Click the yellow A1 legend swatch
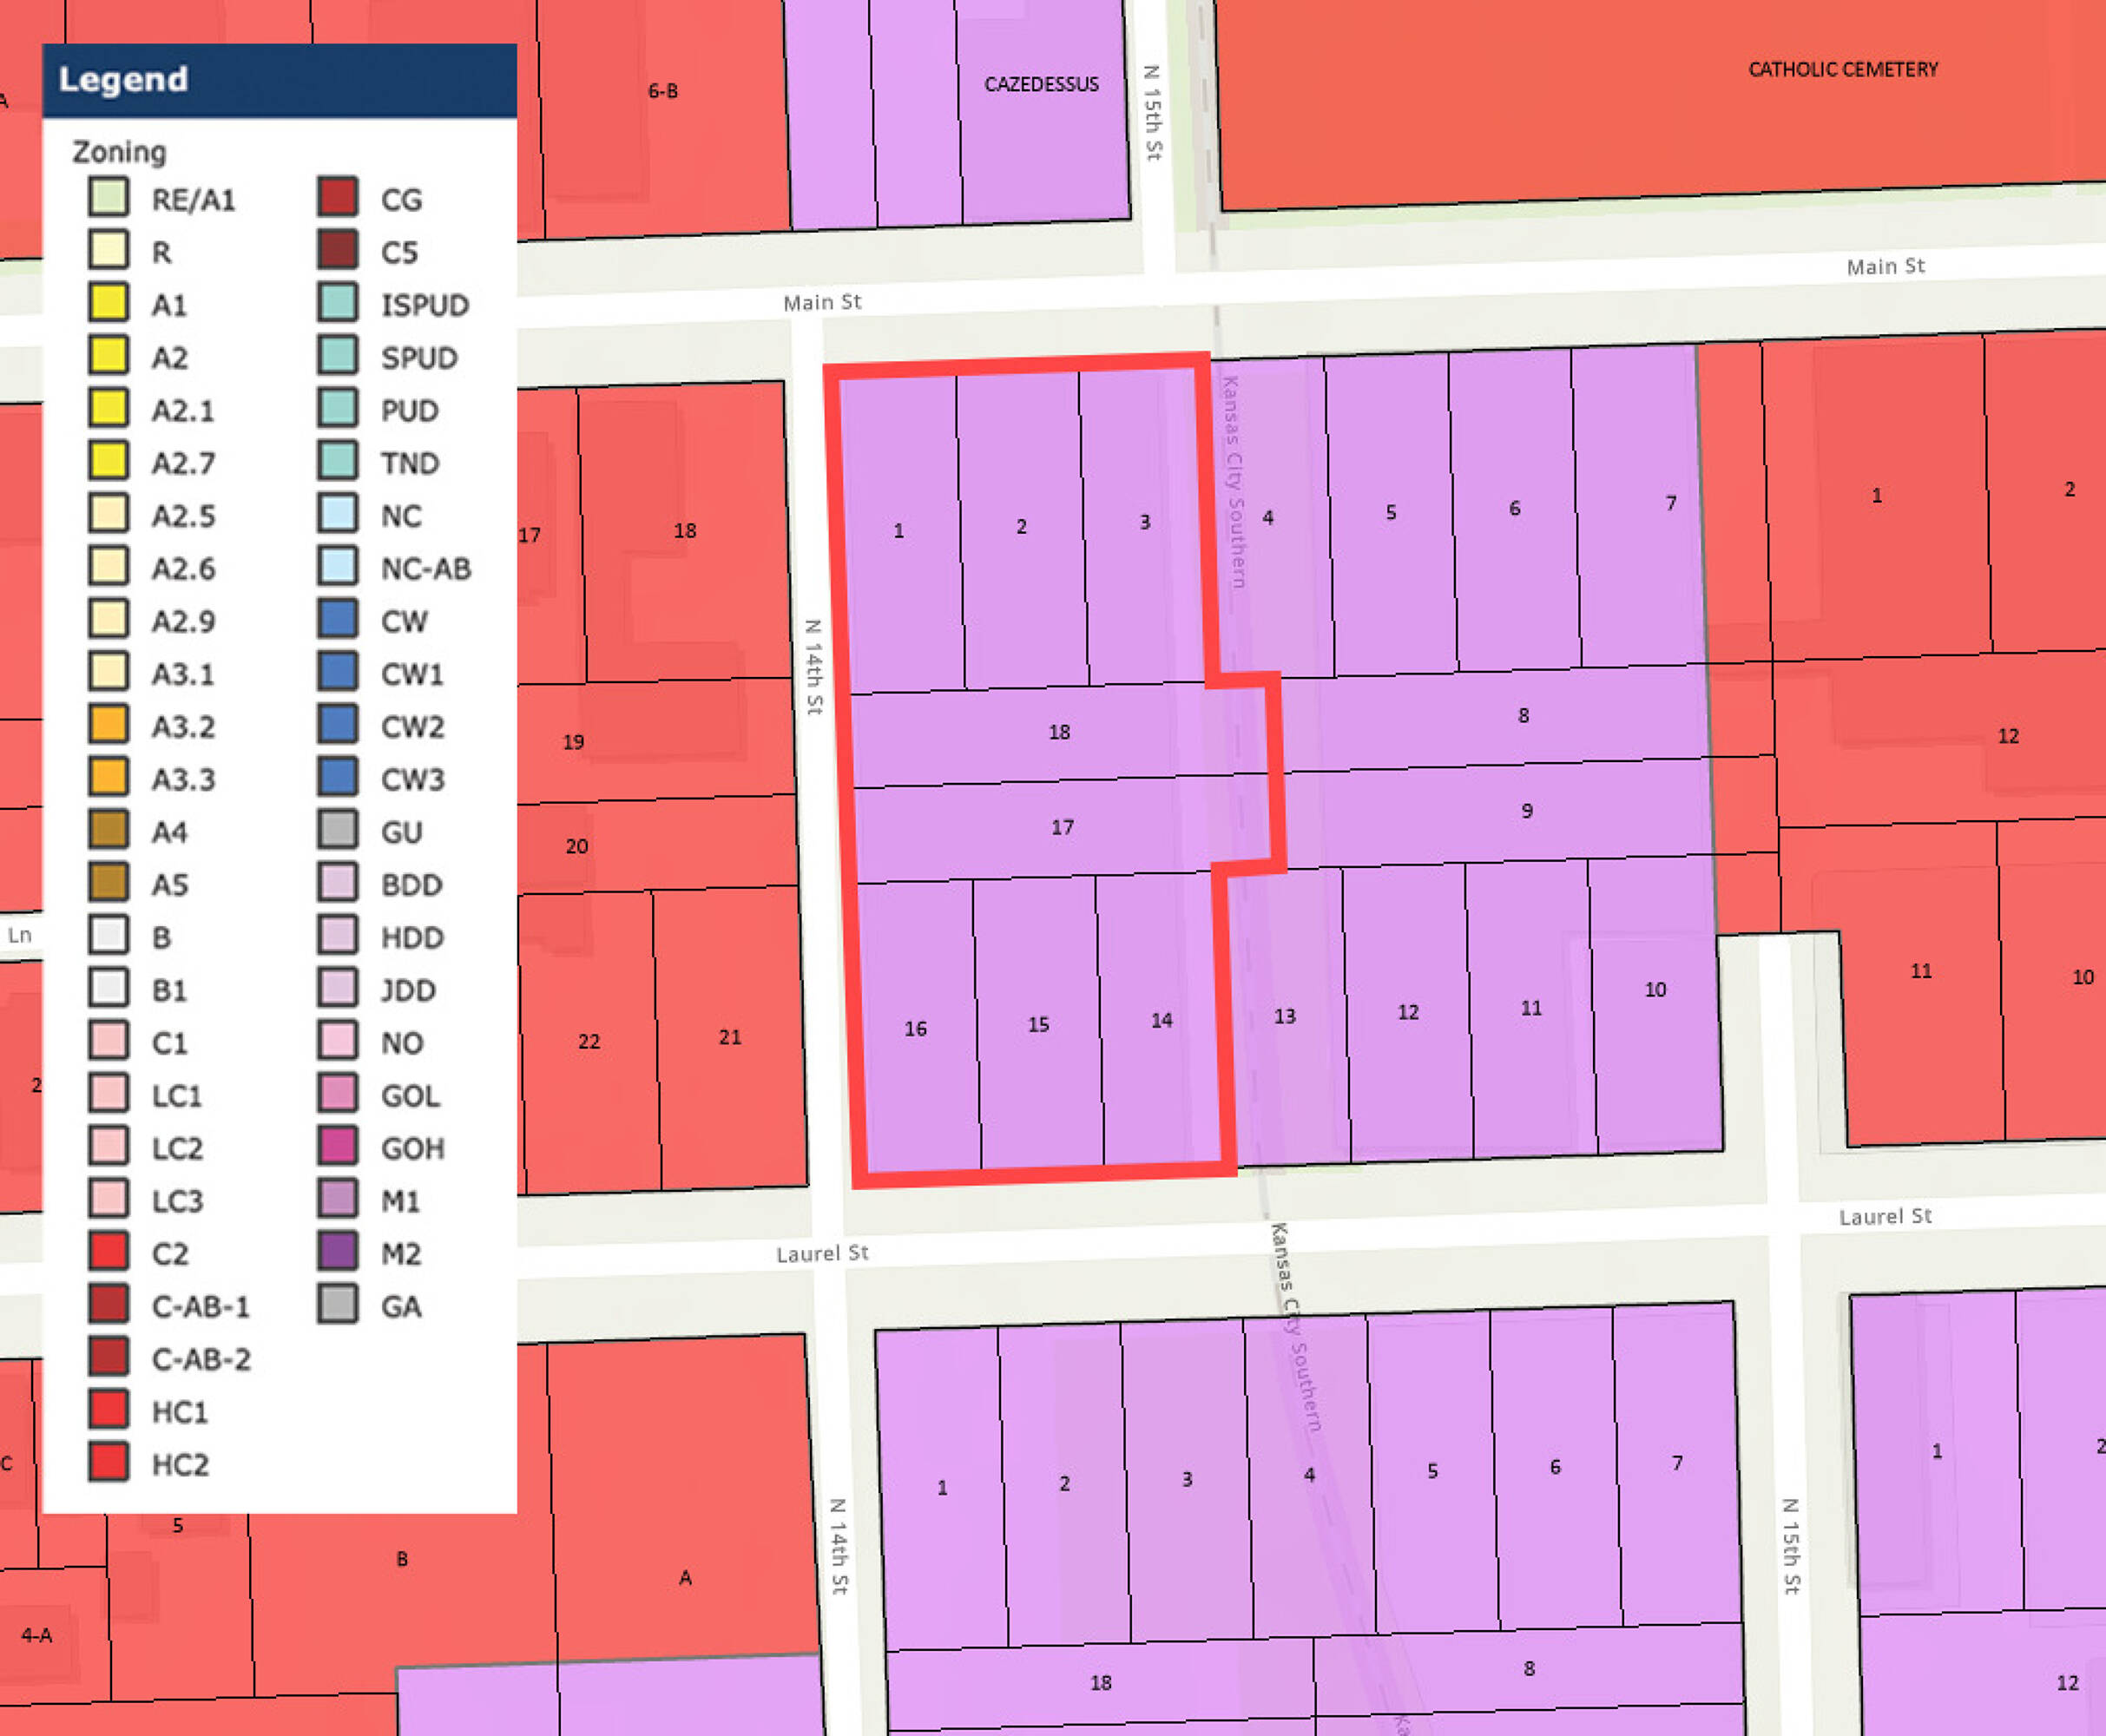Viewport: 2106px width, 1736px height. (108, 303)
